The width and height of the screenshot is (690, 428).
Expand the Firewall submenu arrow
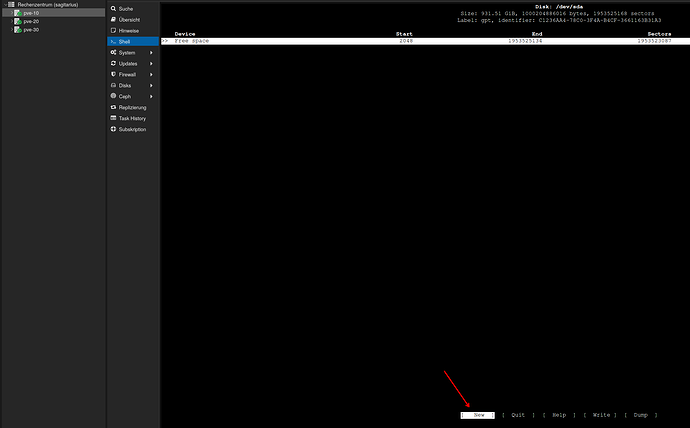click(151, 75)
